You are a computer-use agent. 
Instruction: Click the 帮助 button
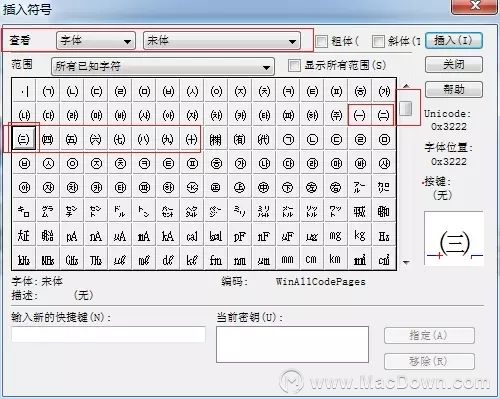tap(454, 89)
